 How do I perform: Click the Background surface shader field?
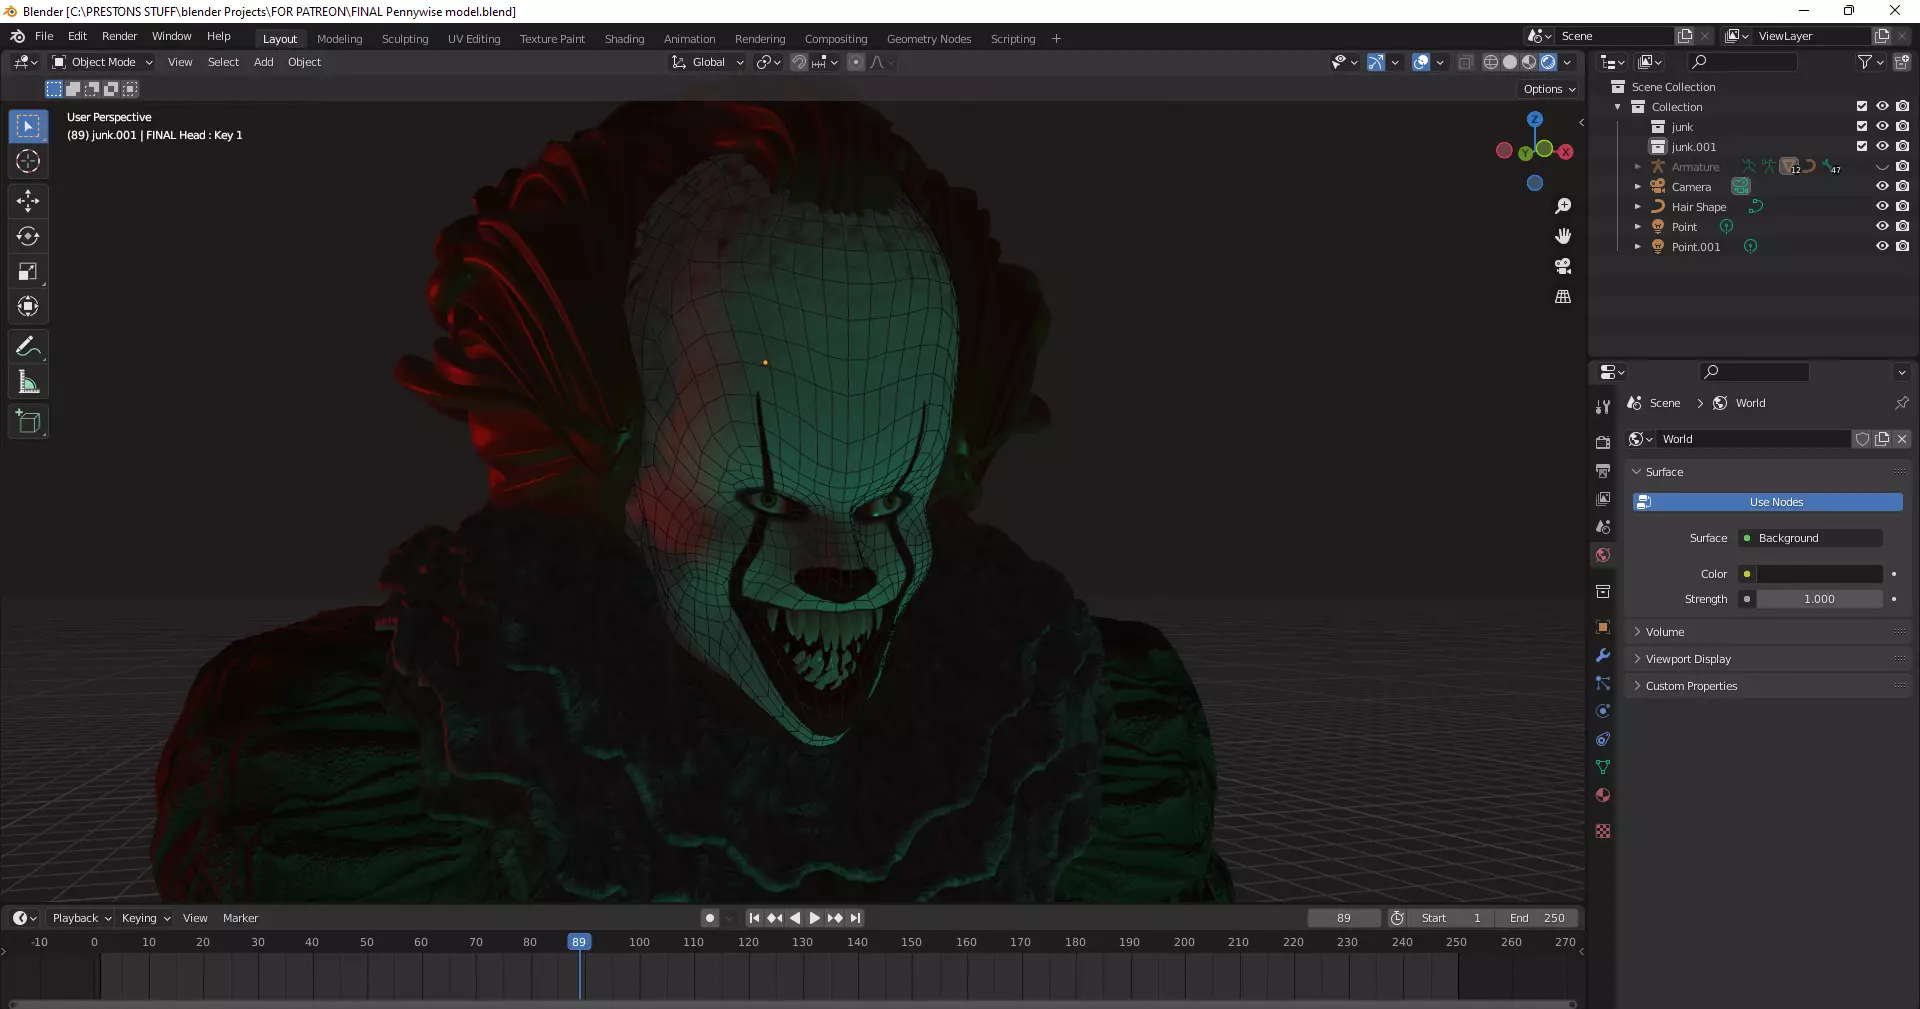click(x=1811, y=538)
